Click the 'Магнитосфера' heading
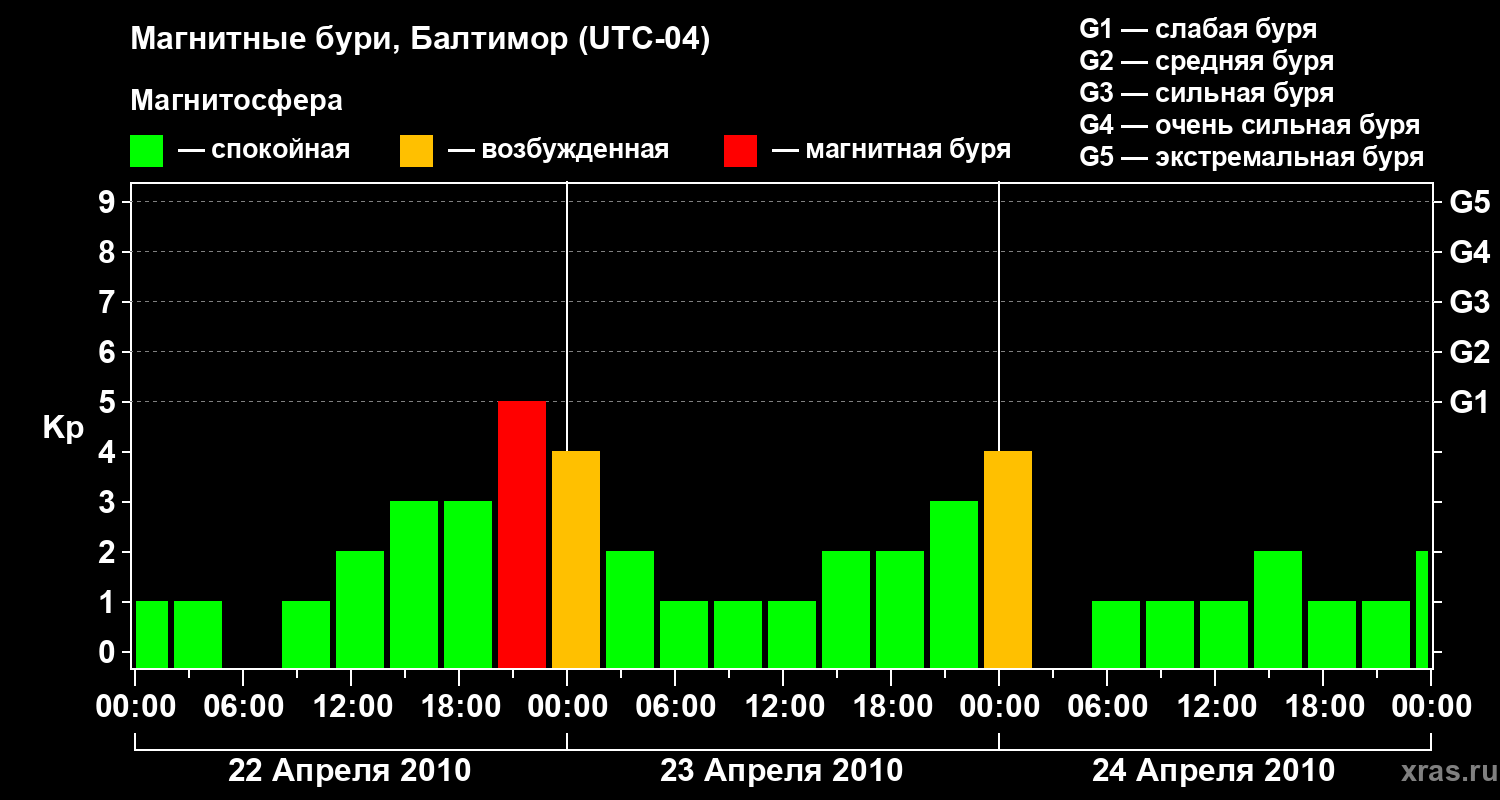 (236, 101)
